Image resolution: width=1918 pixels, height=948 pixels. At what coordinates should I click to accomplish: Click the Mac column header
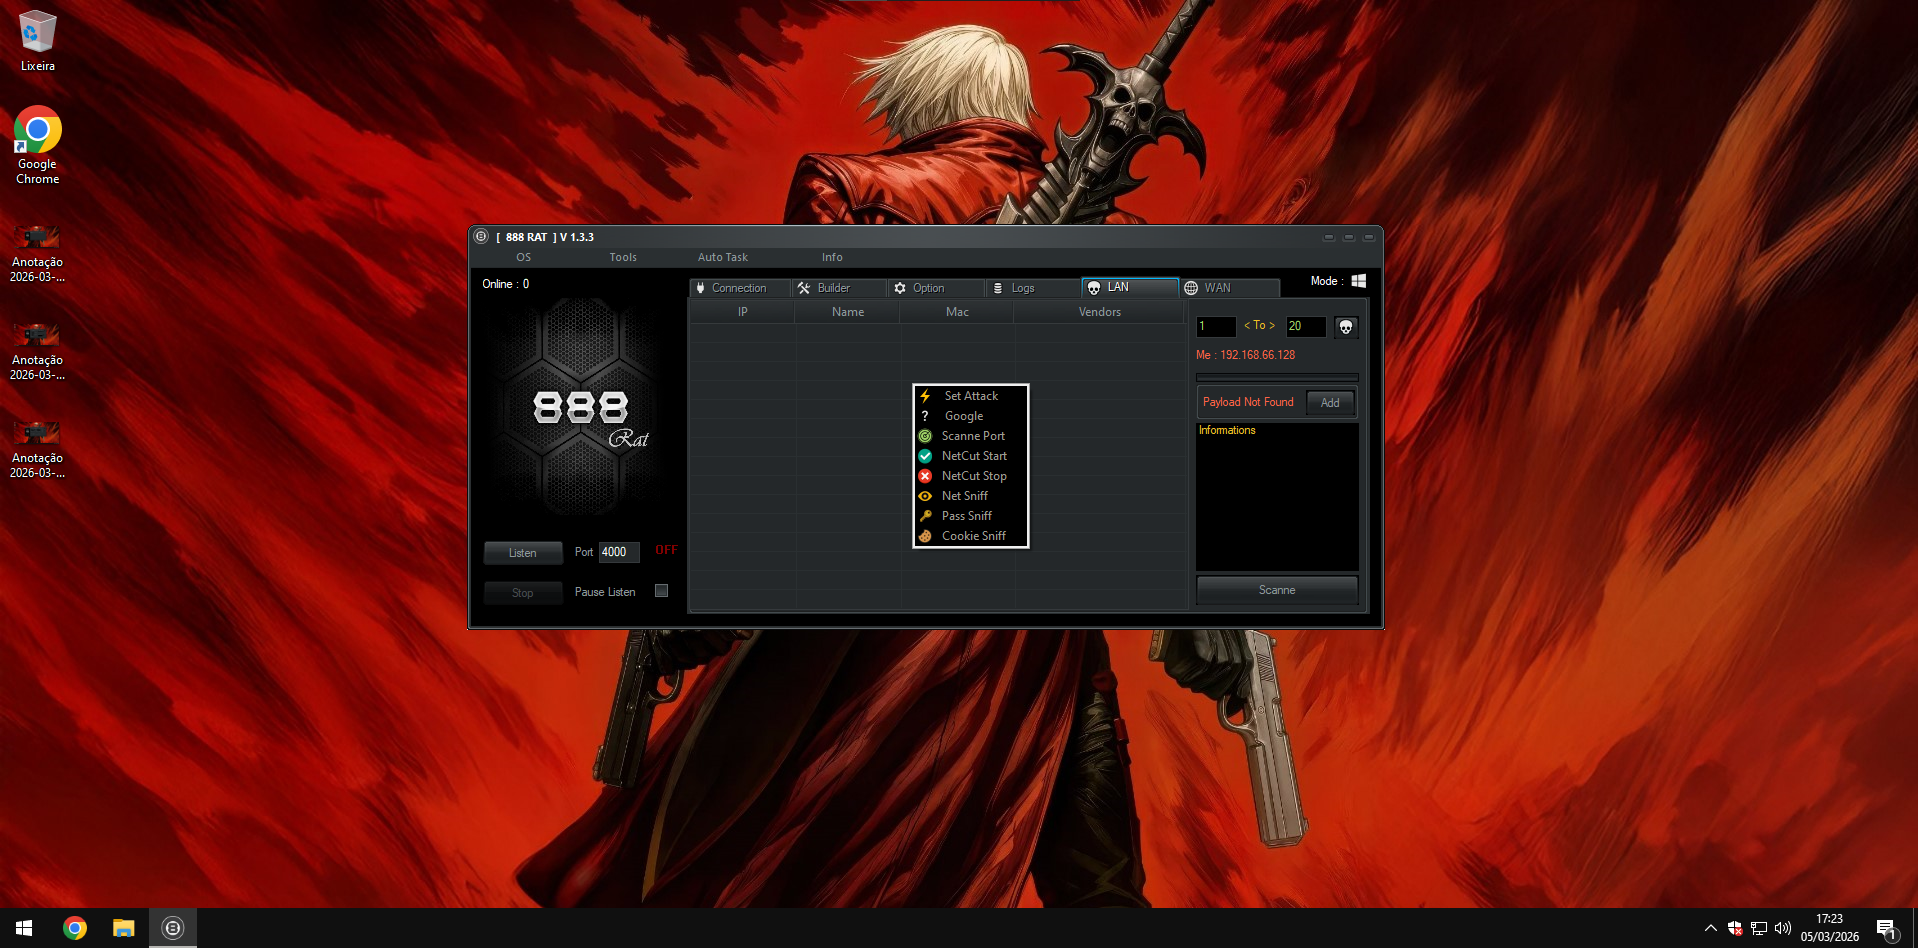coord(957,312)
